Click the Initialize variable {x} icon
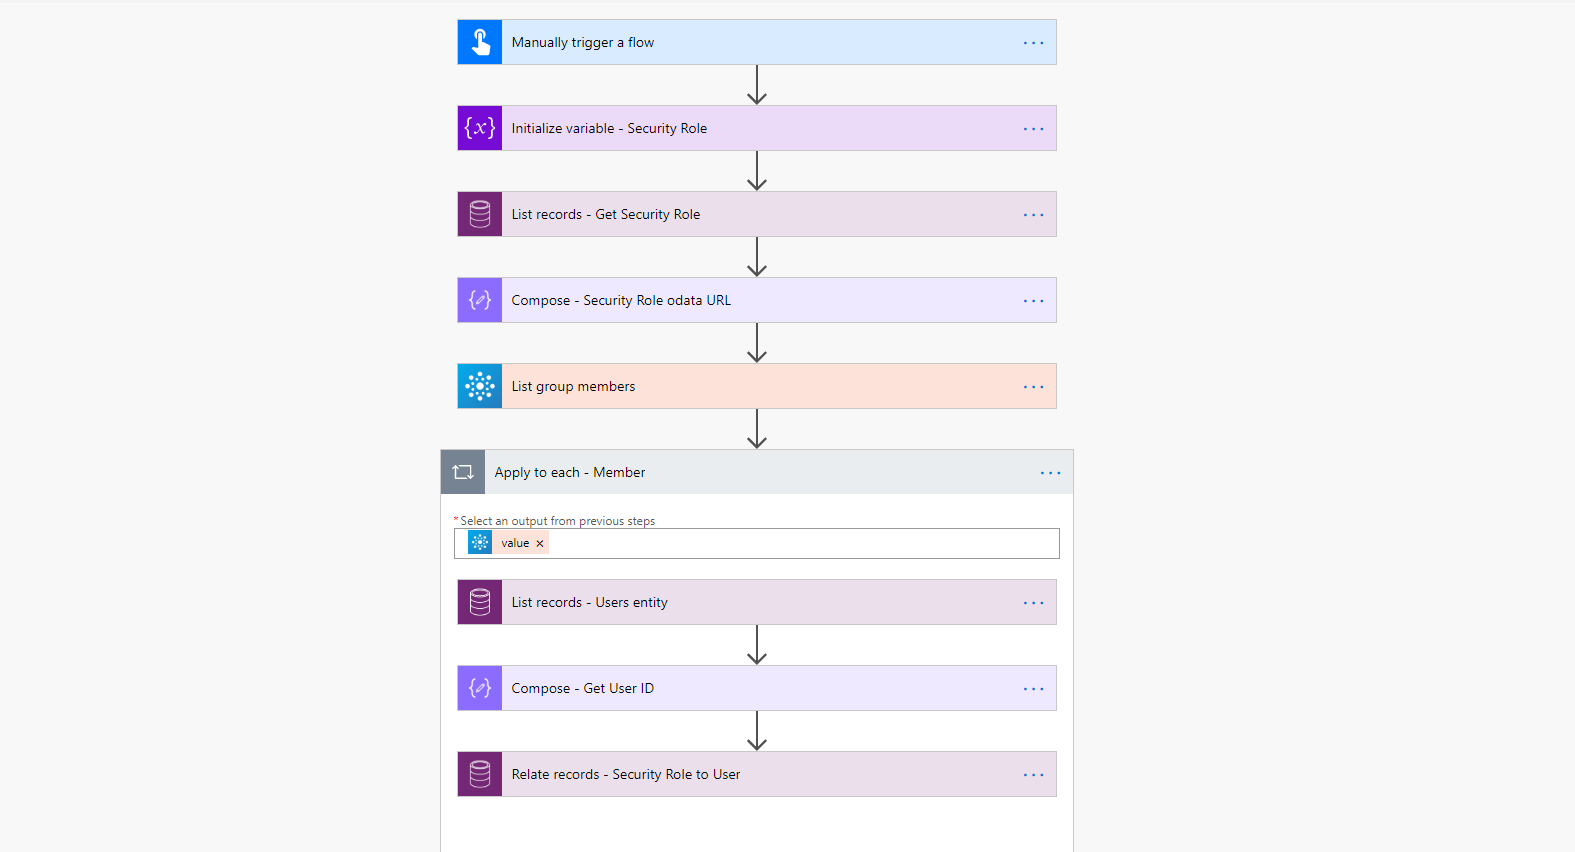 (479, 127)
